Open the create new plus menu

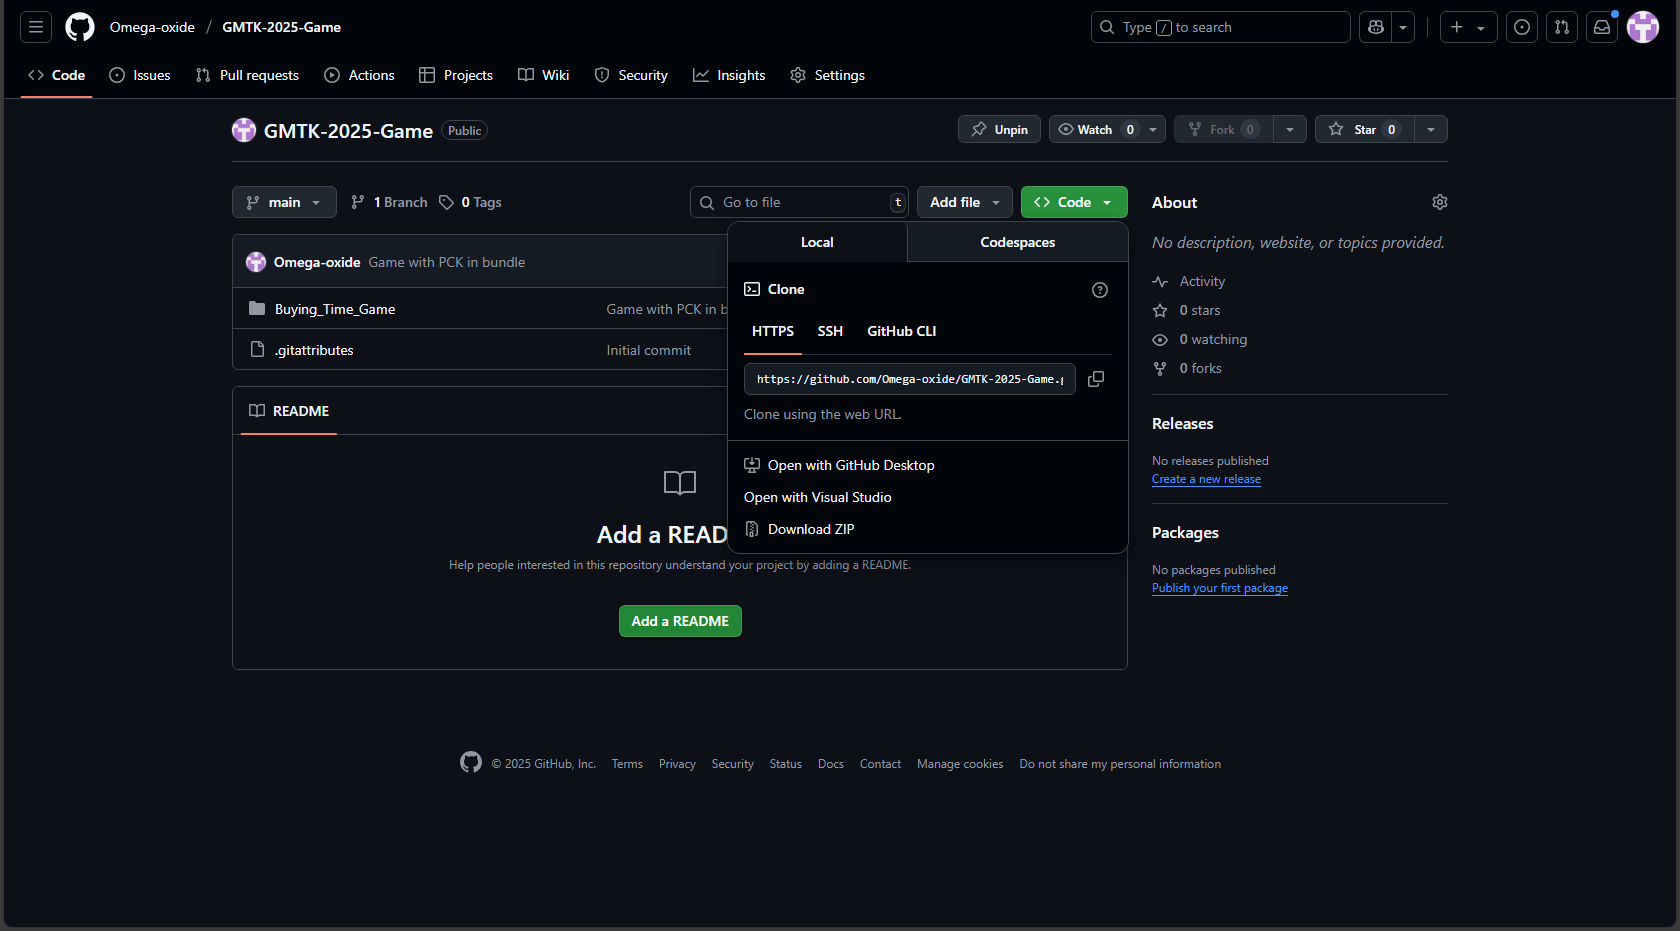[x=1468, y=27]
